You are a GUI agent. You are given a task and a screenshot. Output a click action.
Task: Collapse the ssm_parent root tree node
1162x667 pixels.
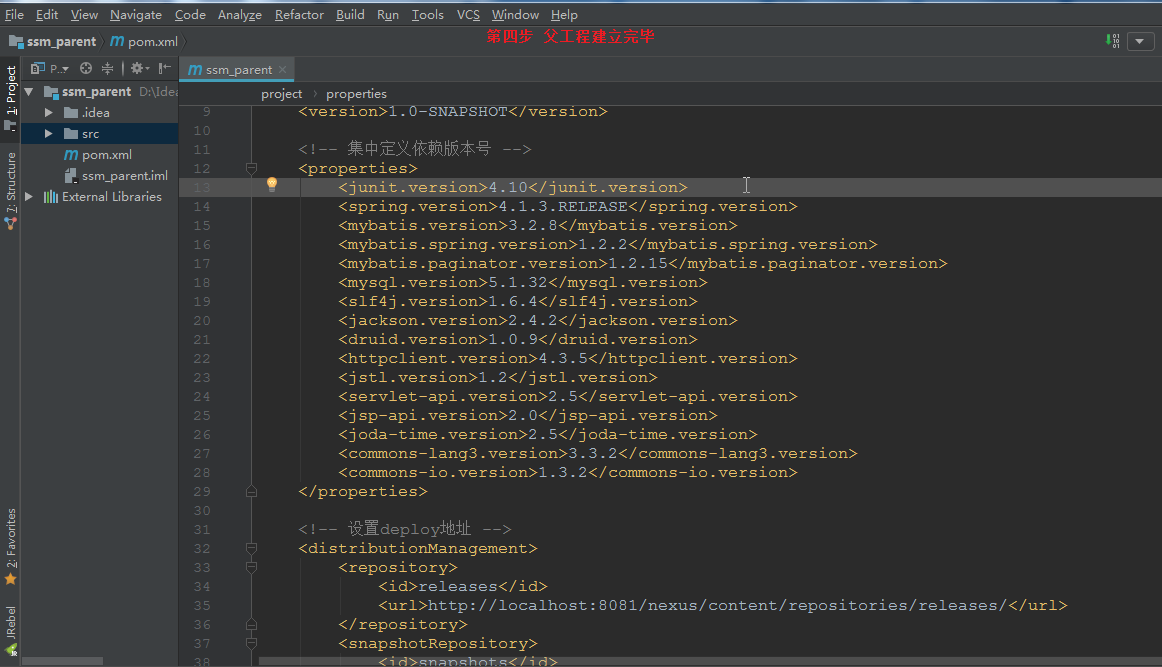coord(30,92)
